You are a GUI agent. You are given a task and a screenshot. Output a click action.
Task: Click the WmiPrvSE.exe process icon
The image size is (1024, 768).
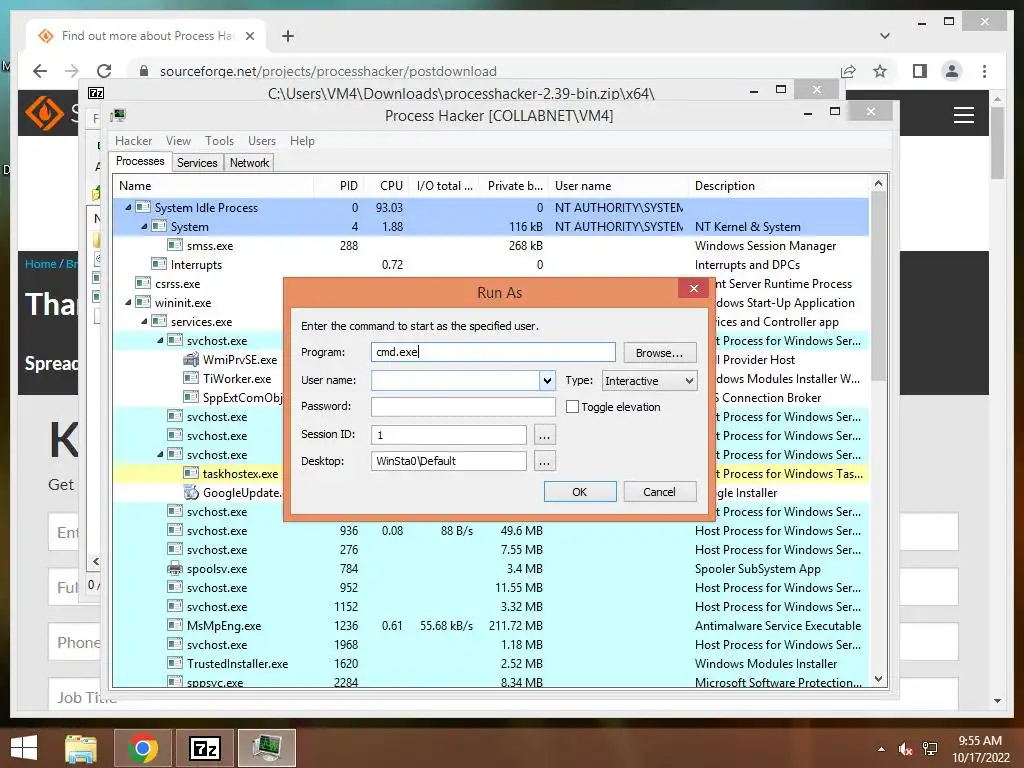point(191,359)
